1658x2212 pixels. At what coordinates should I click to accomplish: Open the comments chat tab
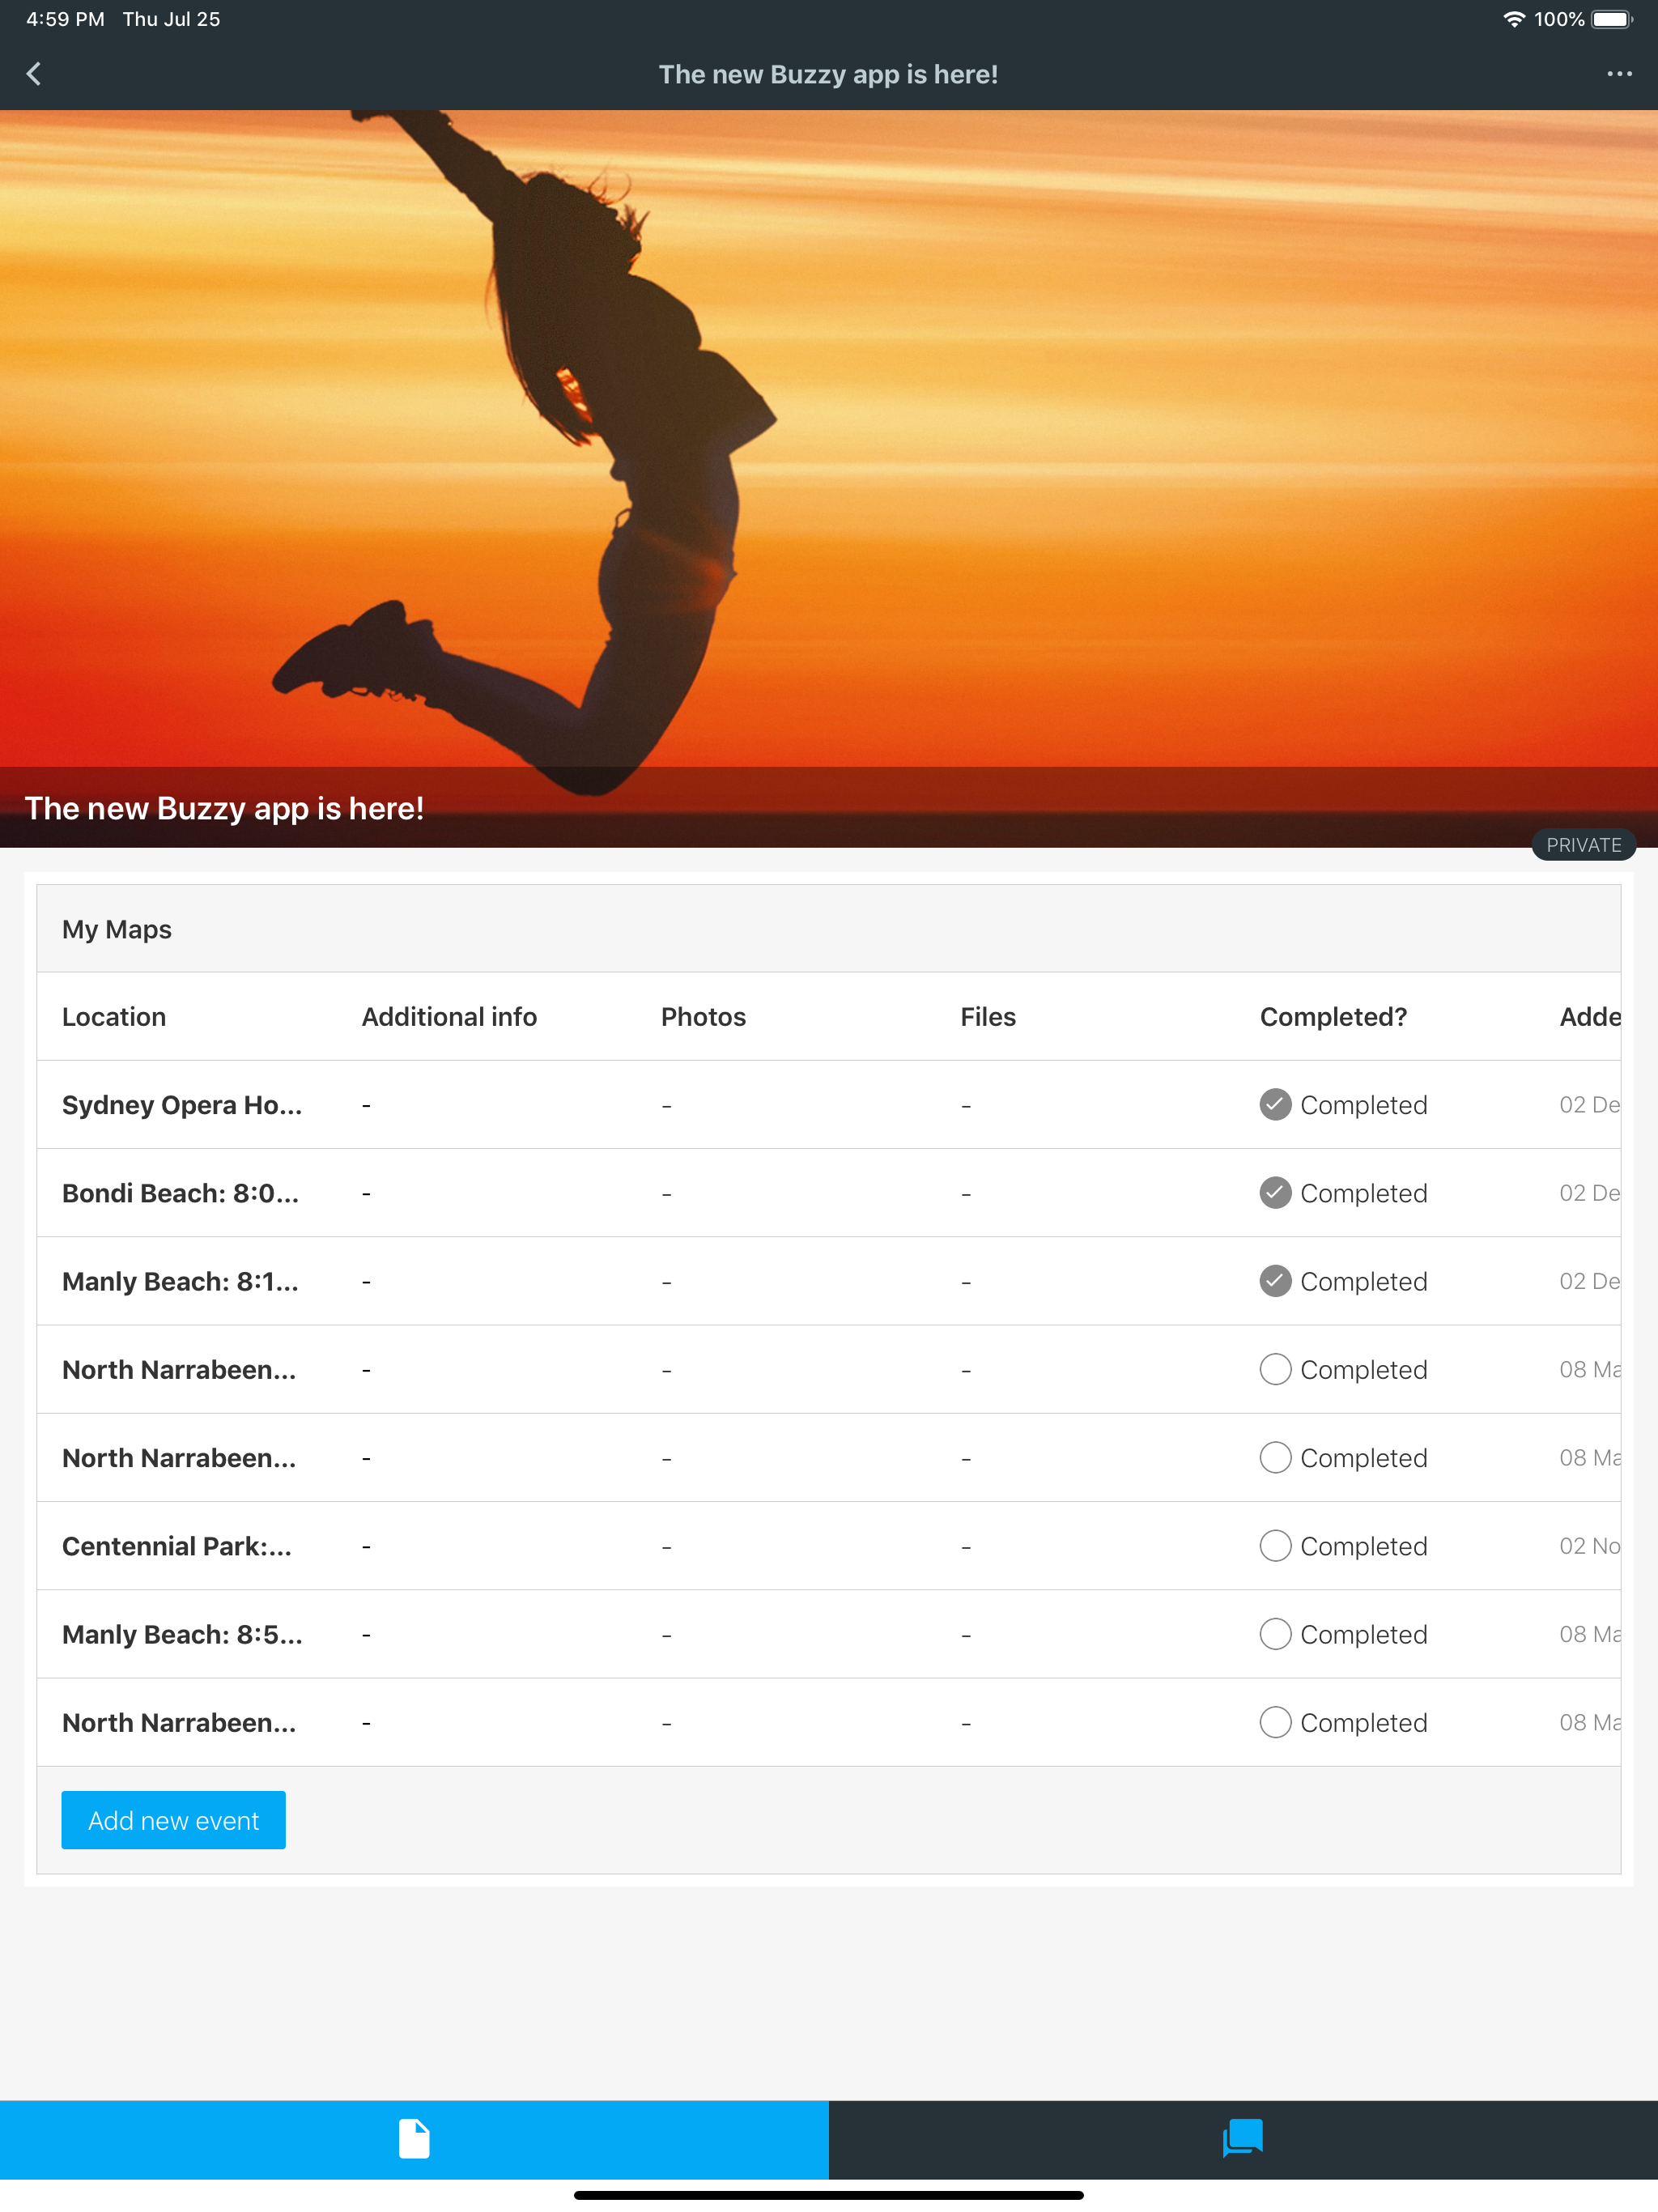(1243, 2139)
